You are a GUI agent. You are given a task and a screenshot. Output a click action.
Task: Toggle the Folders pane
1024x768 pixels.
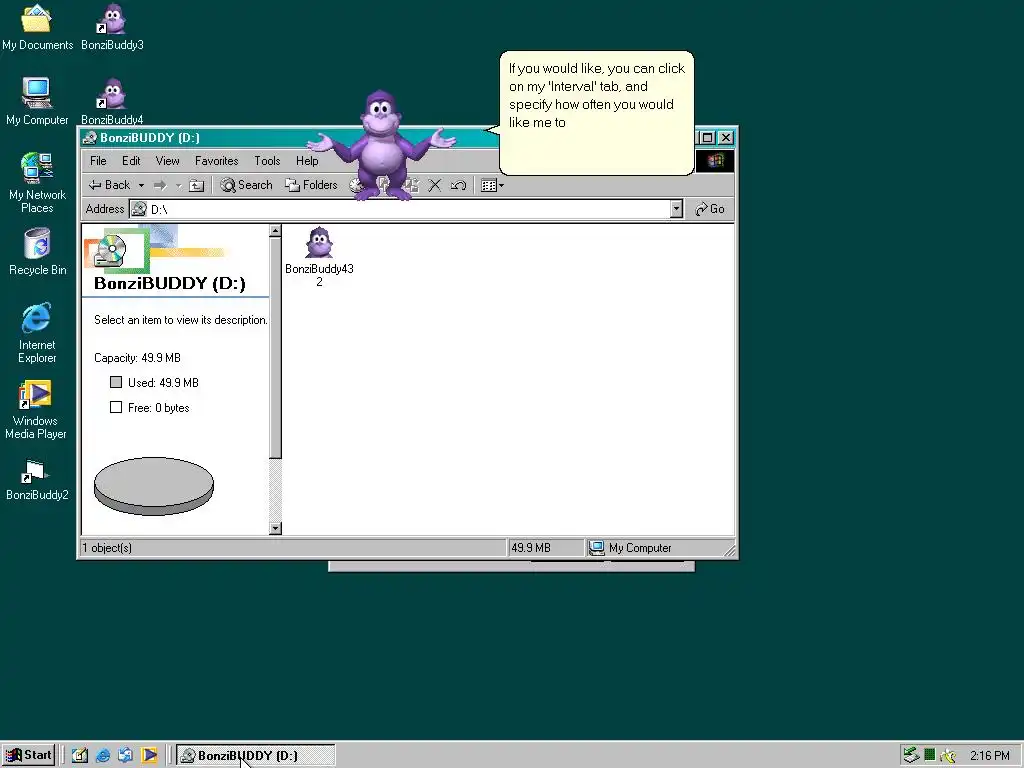(312, 185)
